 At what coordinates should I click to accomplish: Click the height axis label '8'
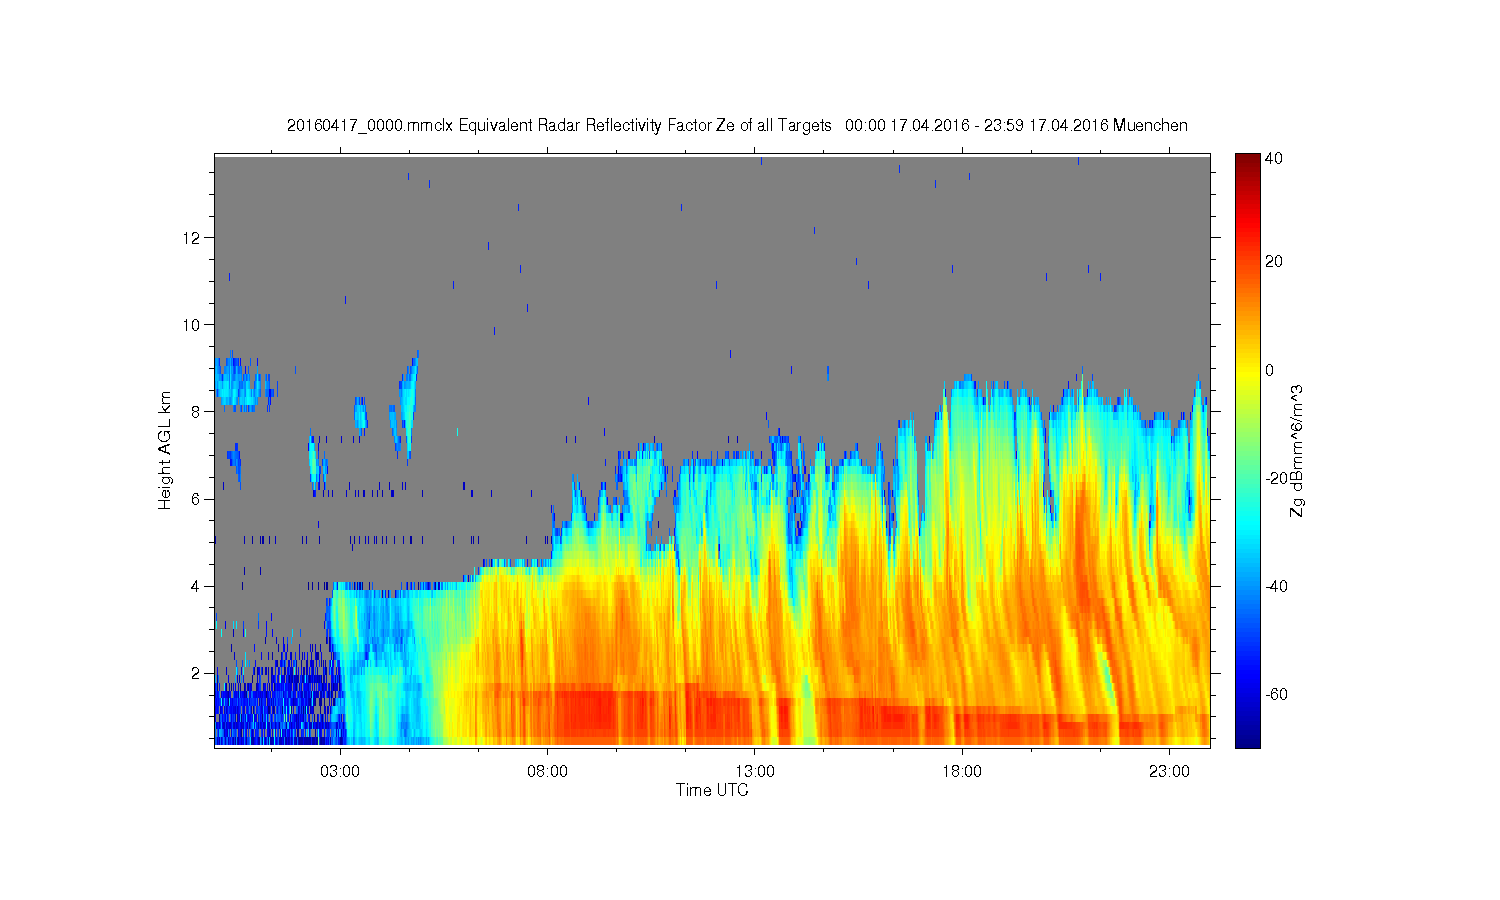[197, 412]
